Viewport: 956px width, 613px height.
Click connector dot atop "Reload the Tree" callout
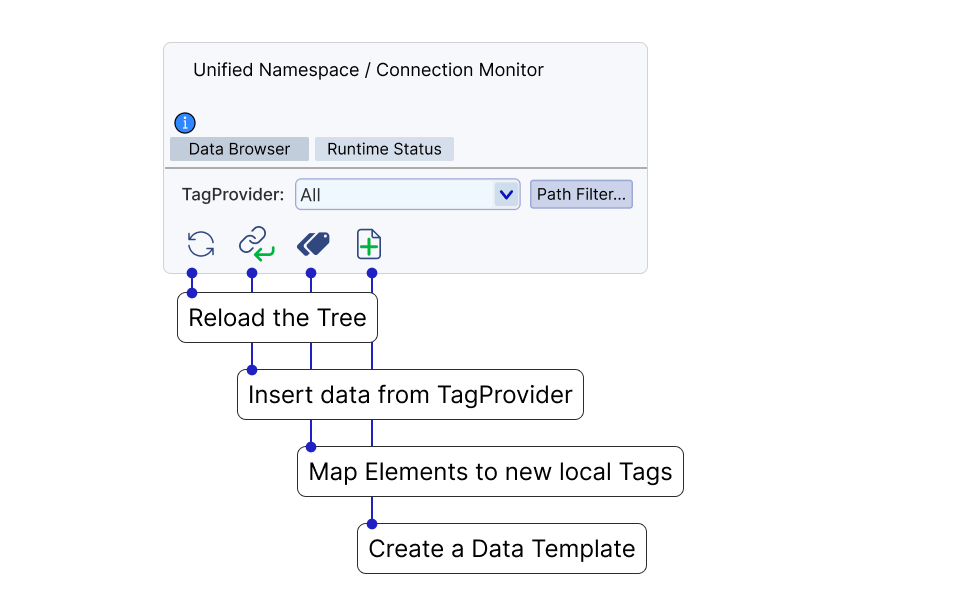[192, 293]
